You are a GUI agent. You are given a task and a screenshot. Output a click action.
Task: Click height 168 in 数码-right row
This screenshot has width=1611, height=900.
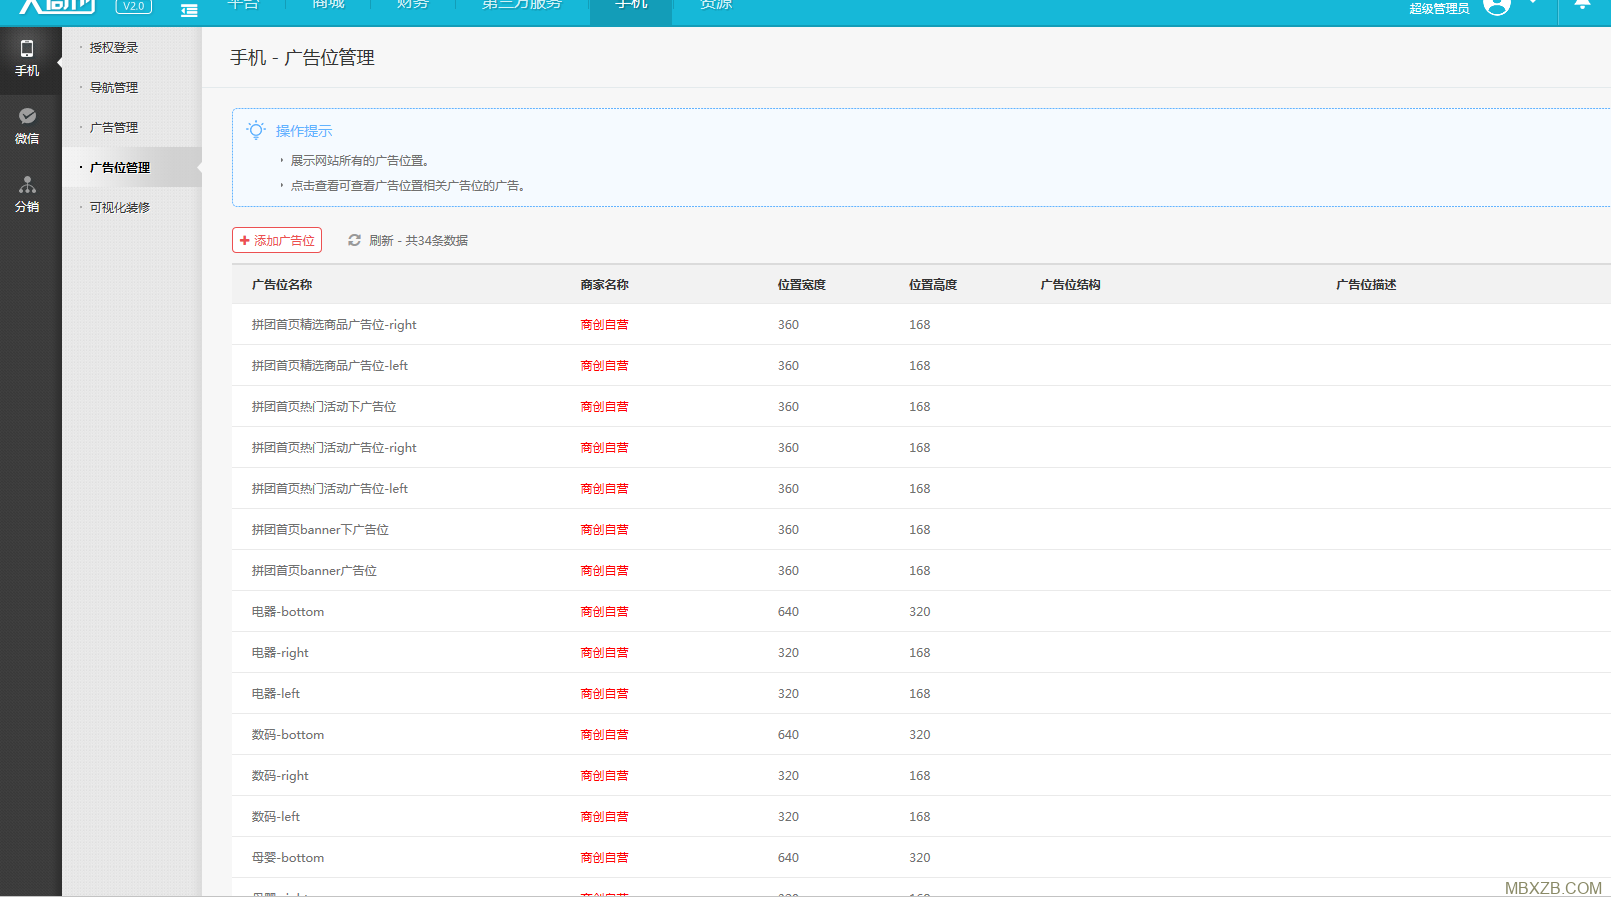[x=919, y=775]
